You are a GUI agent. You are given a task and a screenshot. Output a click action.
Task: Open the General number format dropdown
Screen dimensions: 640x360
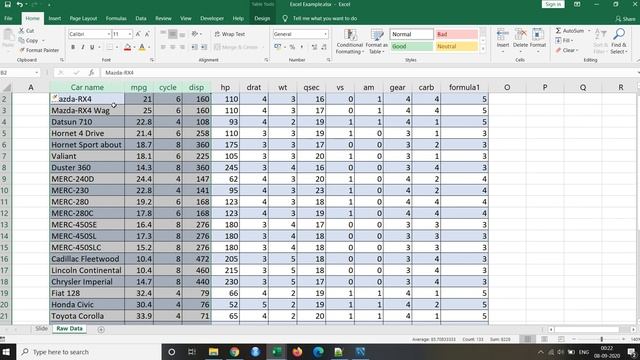[325, 34]
